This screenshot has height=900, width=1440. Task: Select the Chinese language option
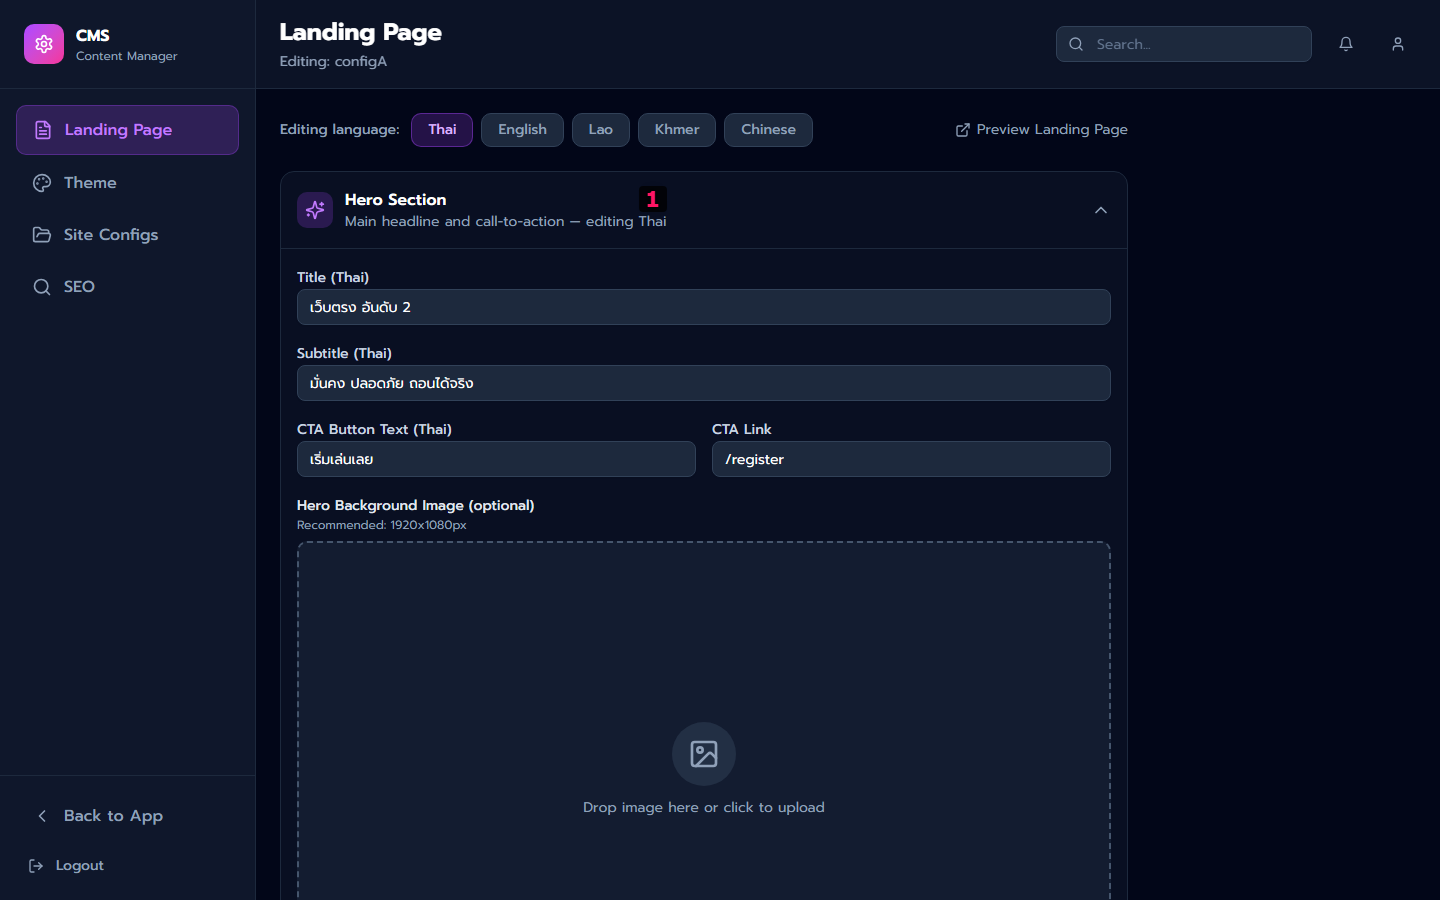767,129
